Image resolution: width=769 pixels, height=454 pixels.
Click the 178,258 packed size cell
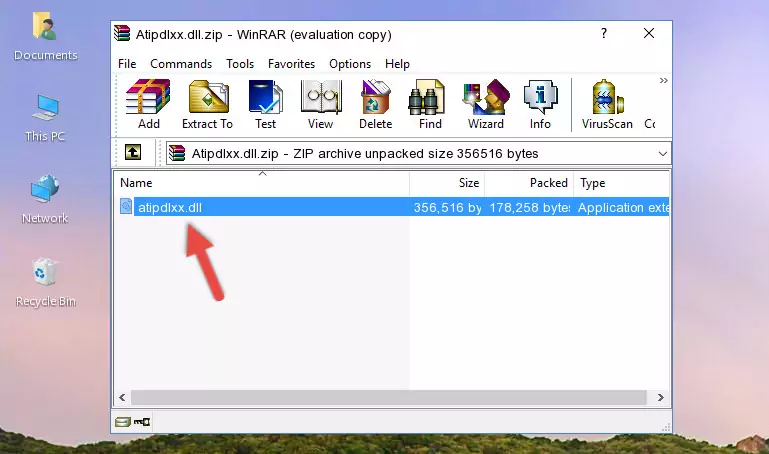(530, 207)
